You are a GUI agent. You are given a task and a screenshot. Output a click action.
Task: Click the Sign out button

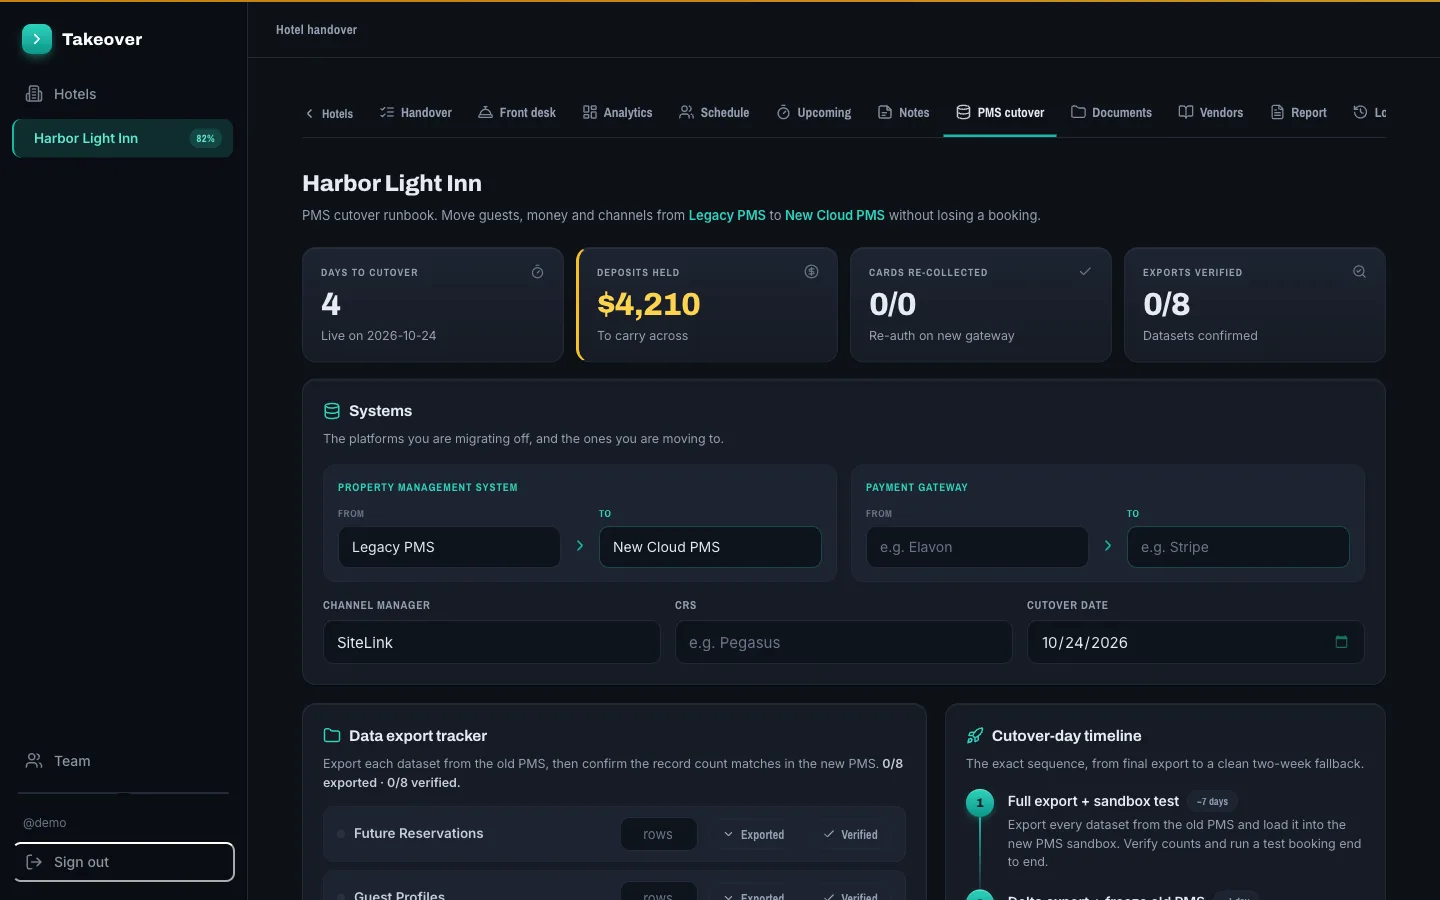click(125, 862)
